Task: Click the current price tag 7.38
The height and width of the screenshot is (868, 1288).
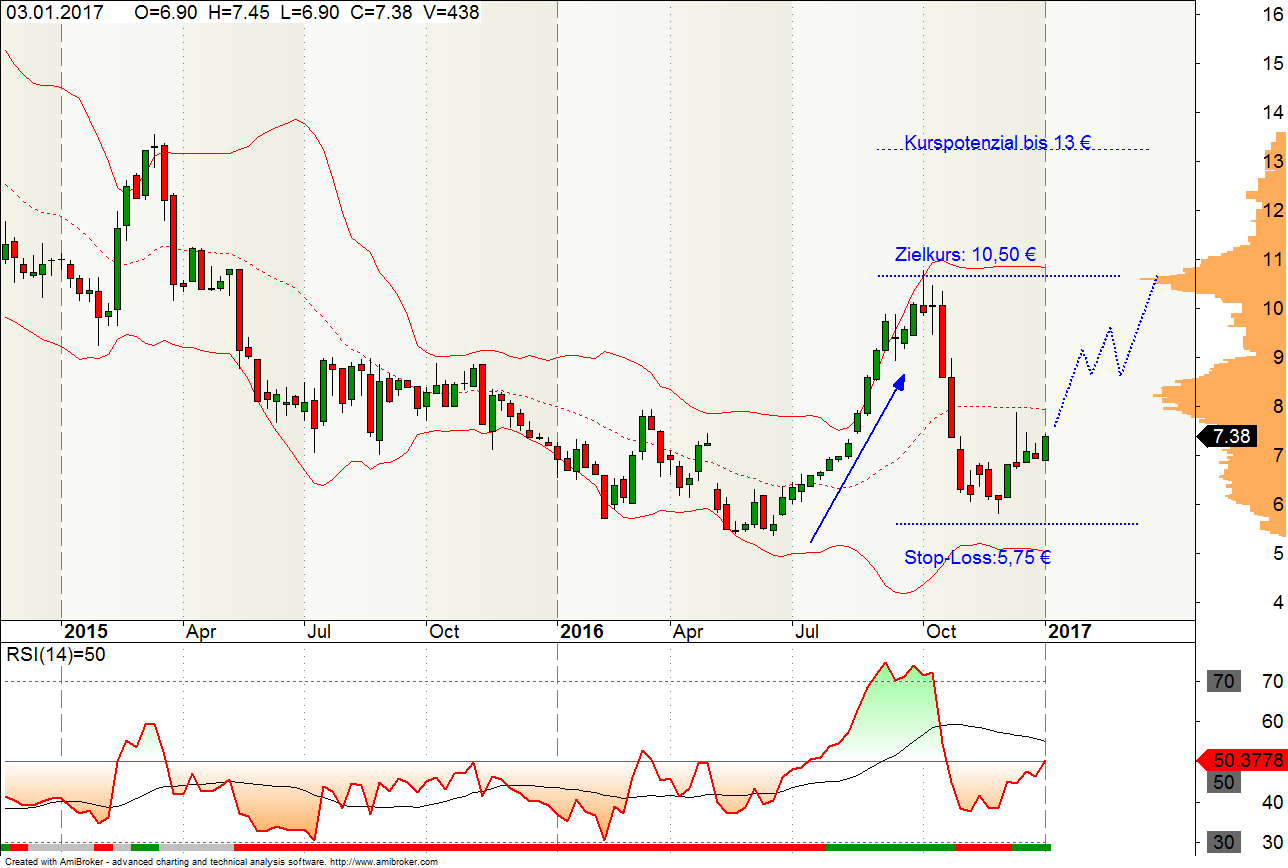Action: point(1226,437)
